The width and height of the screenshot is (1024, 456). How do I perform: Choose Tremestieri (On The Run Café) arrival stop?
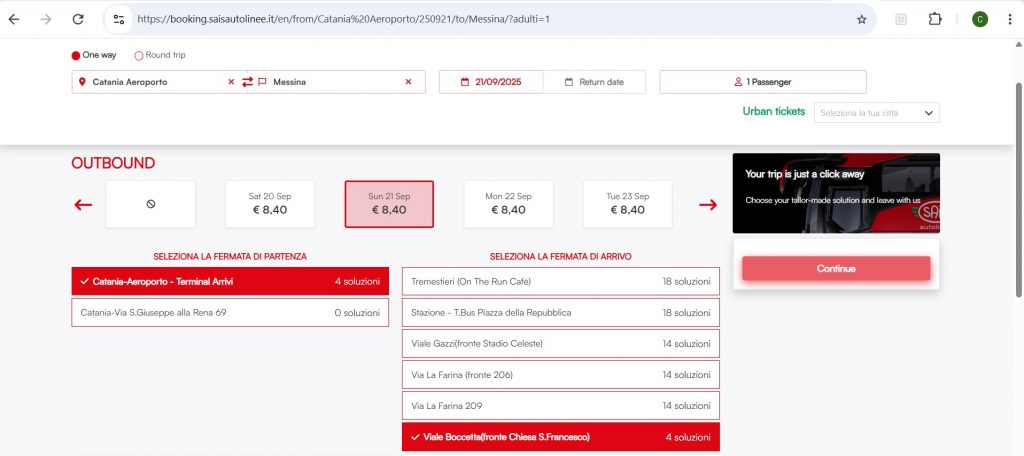click(x=560, y=282)
